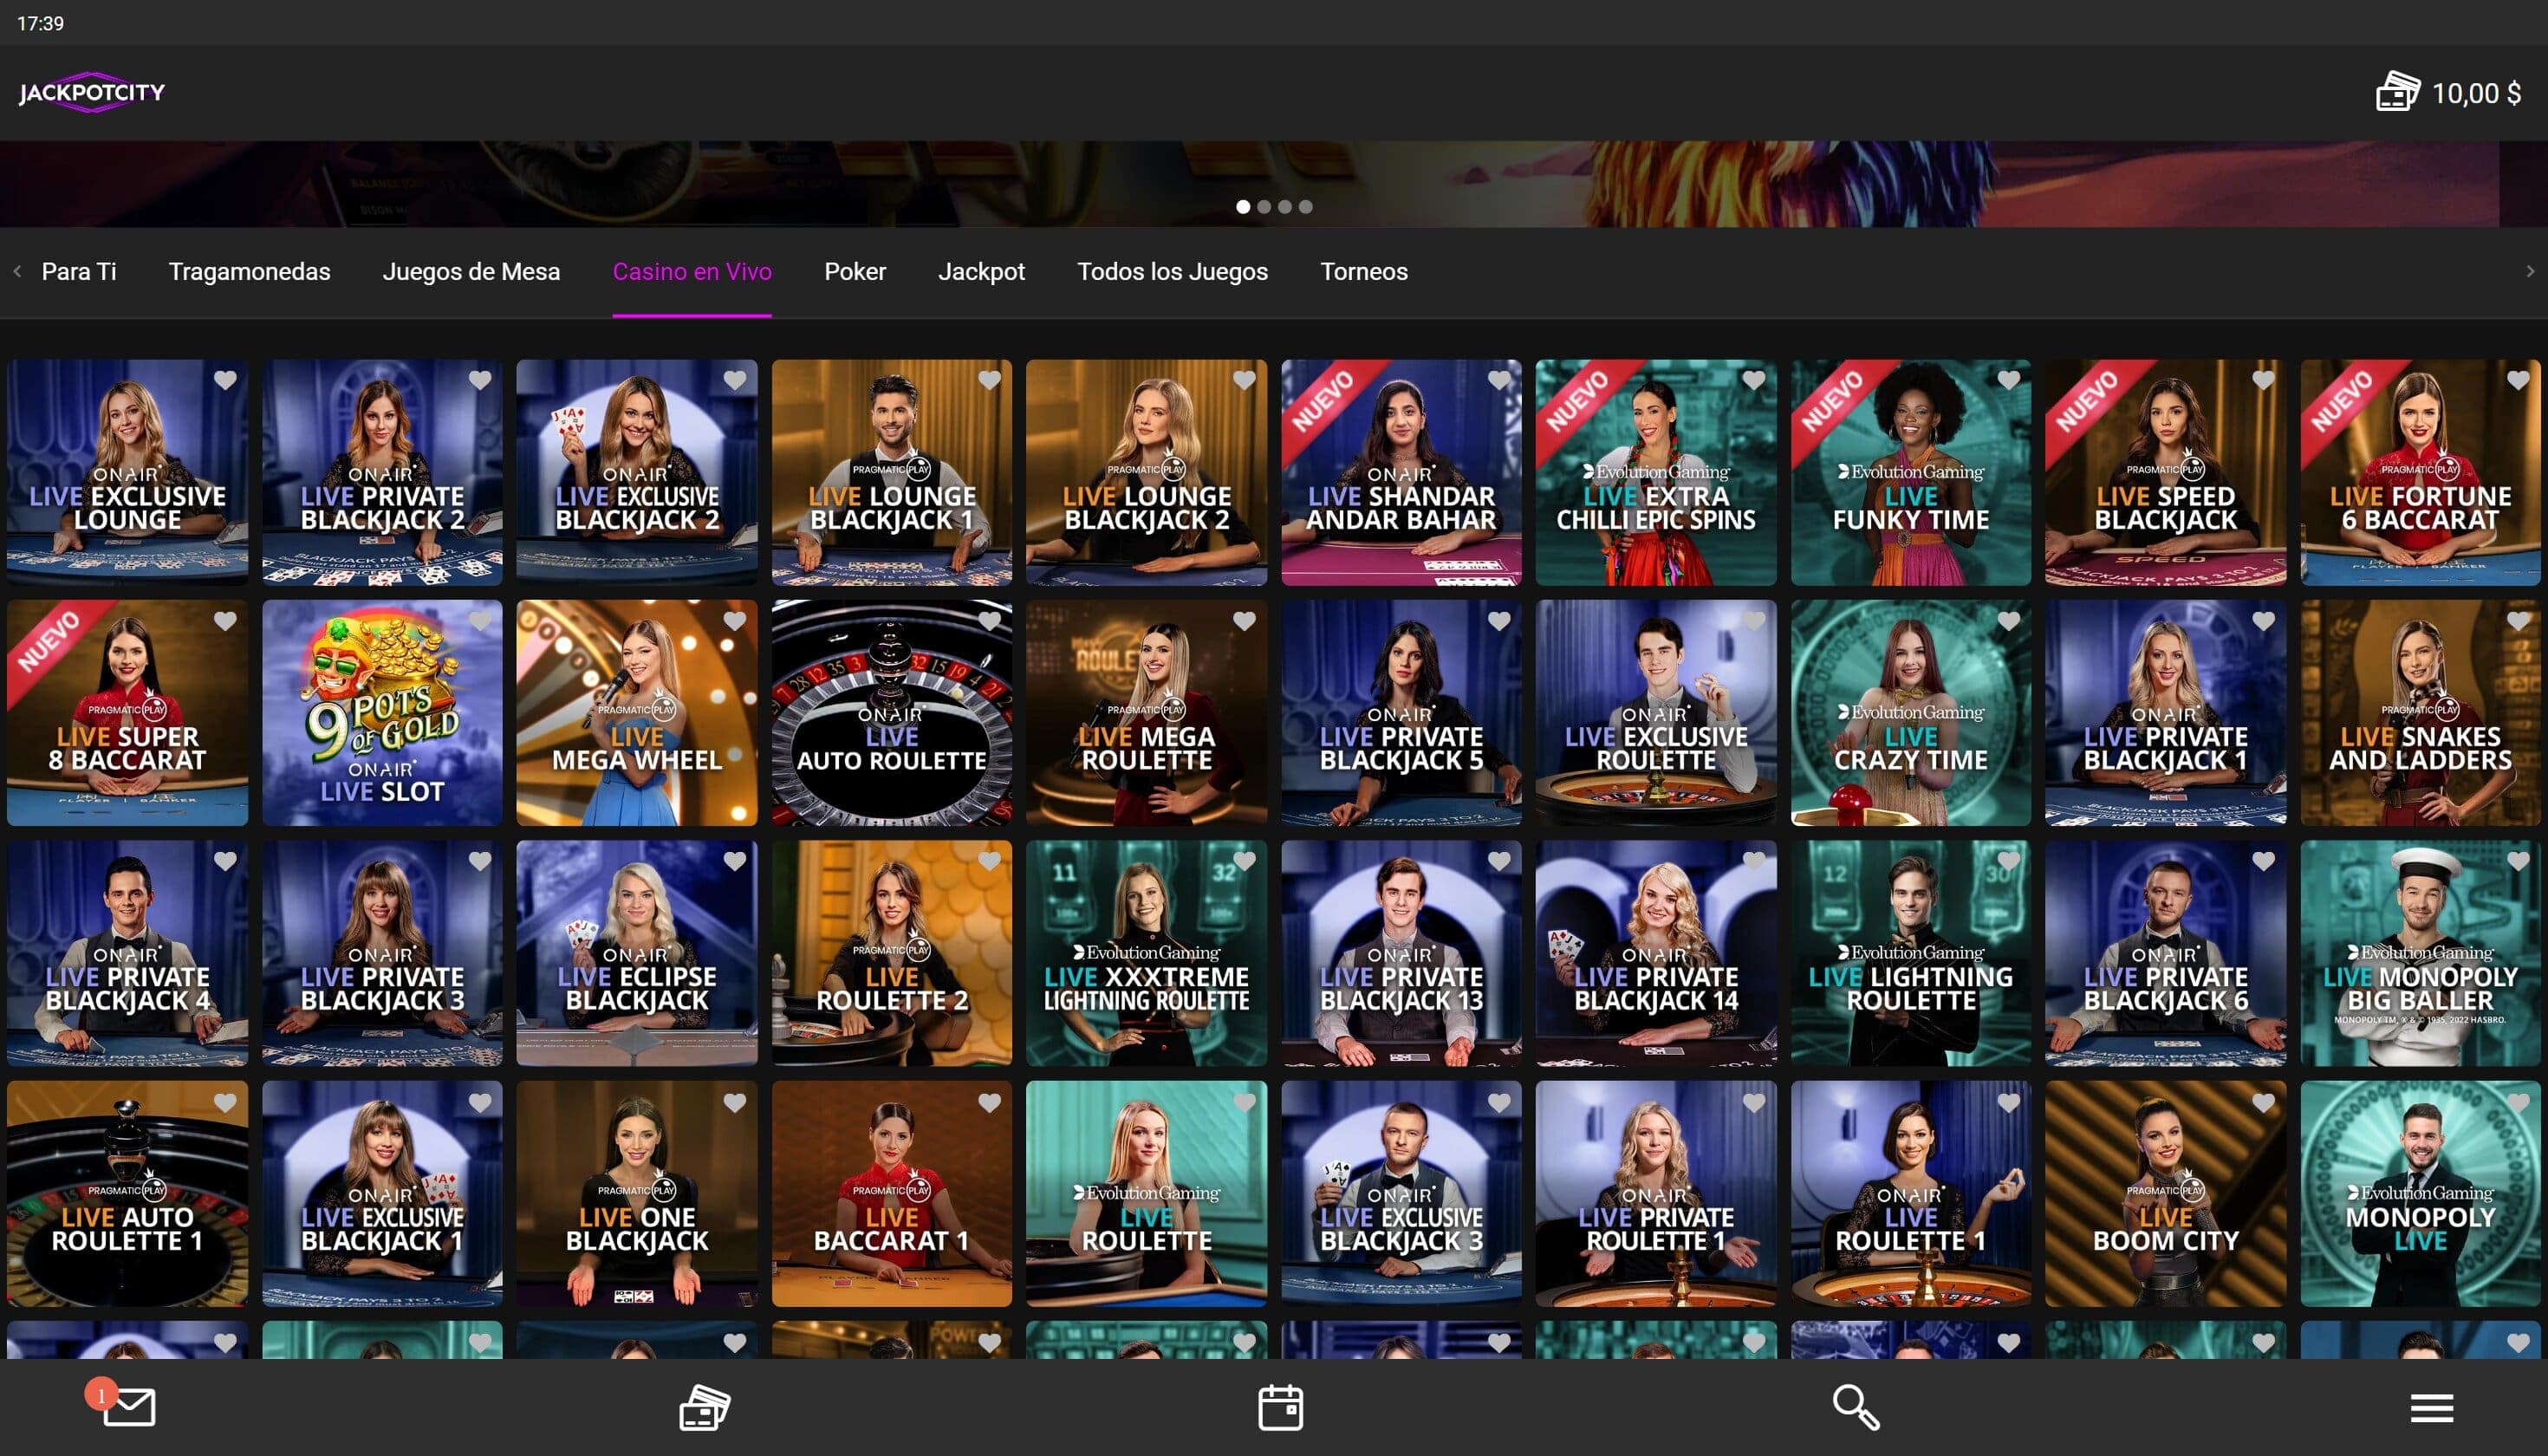The image size is (2548, 1456).
Task: Favorite Live Roulette 1 with heart
Action: tap(2009, 1102)
